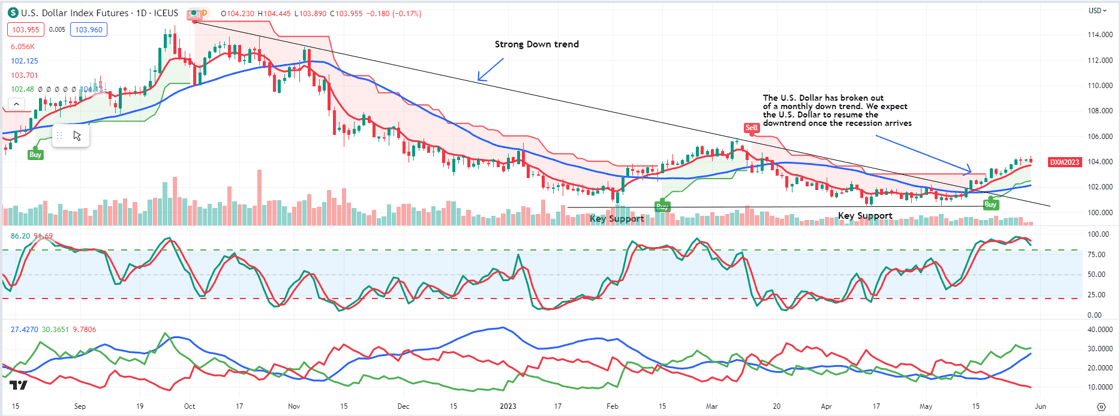
Task: Click the volume value 6.056K
Action: [21, 46]
